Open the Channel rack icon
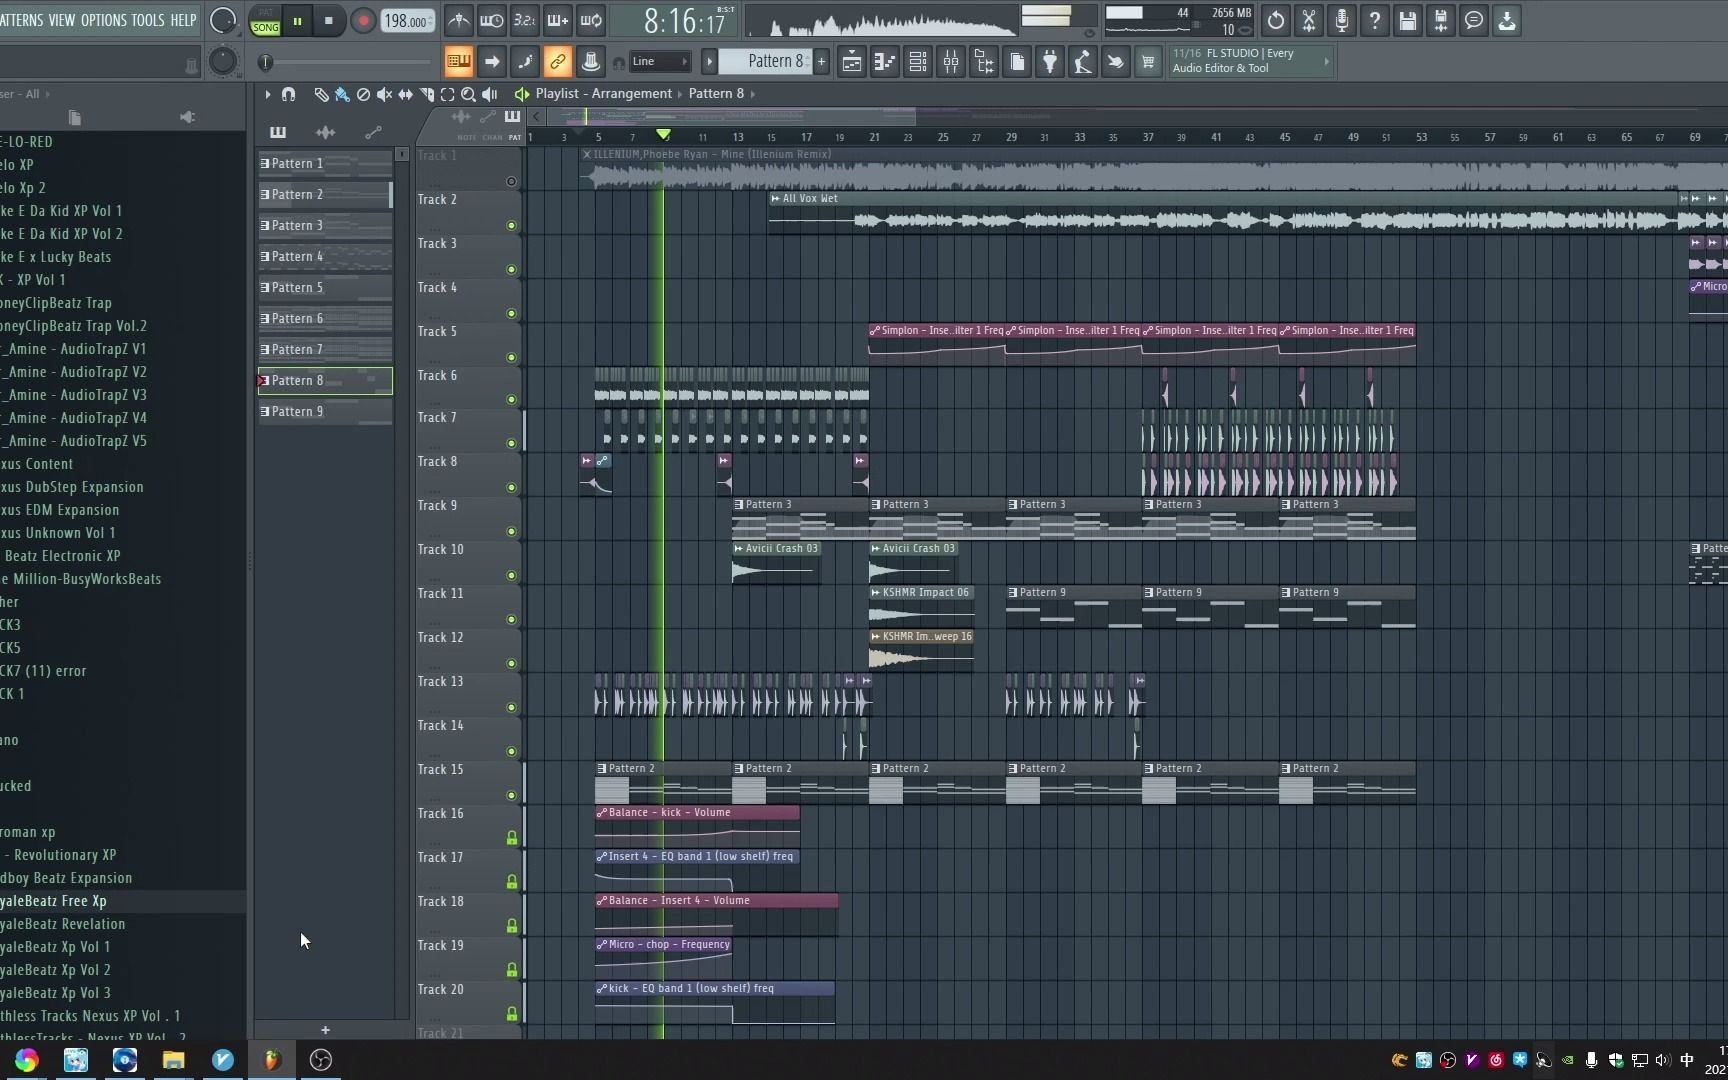Screen dimensions: 1728x1080 (x=918, y=62)
